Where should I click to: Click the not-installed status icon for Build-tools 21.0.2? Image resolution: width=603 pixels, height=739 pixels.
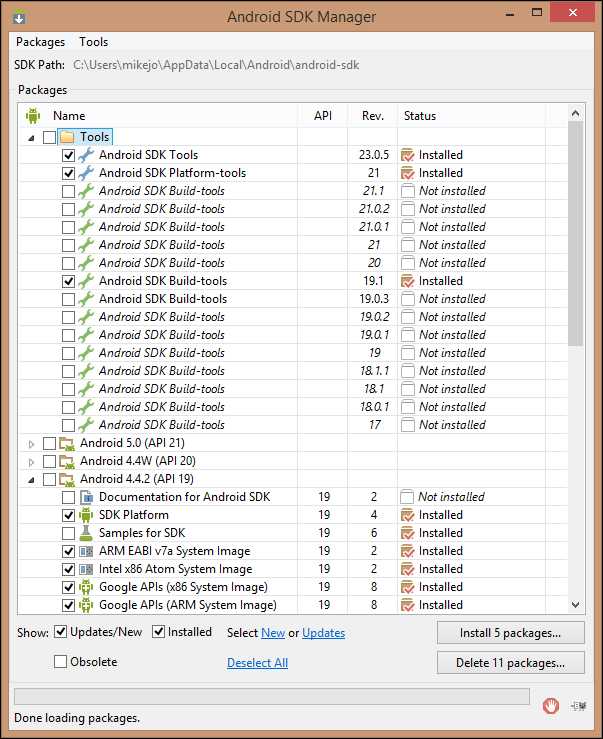(x=407, y=209)
